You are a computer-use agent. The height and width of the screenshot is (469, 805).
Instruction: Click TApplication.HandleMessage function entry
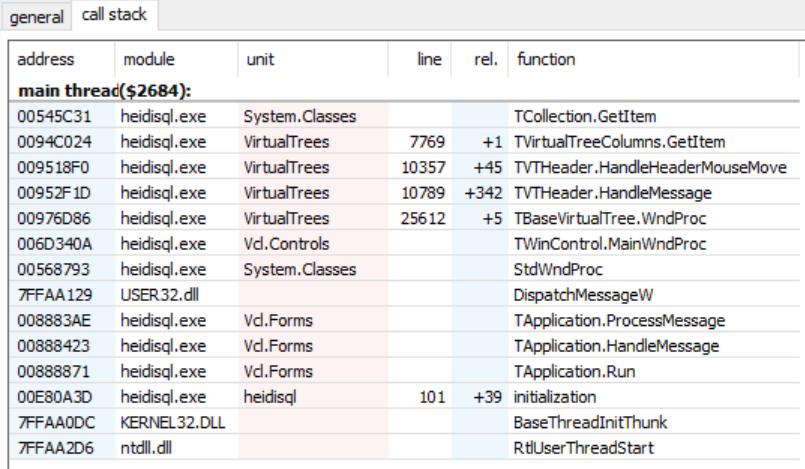[616, 346]
